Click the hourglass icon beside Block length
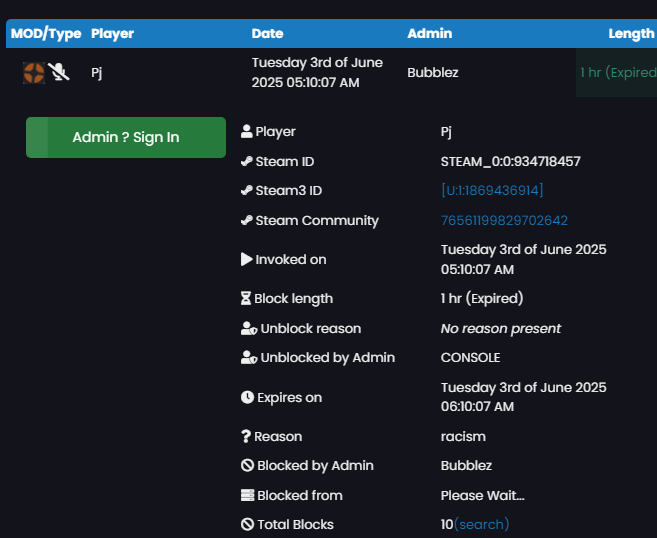The image size is (657, 538). [246, 298]
